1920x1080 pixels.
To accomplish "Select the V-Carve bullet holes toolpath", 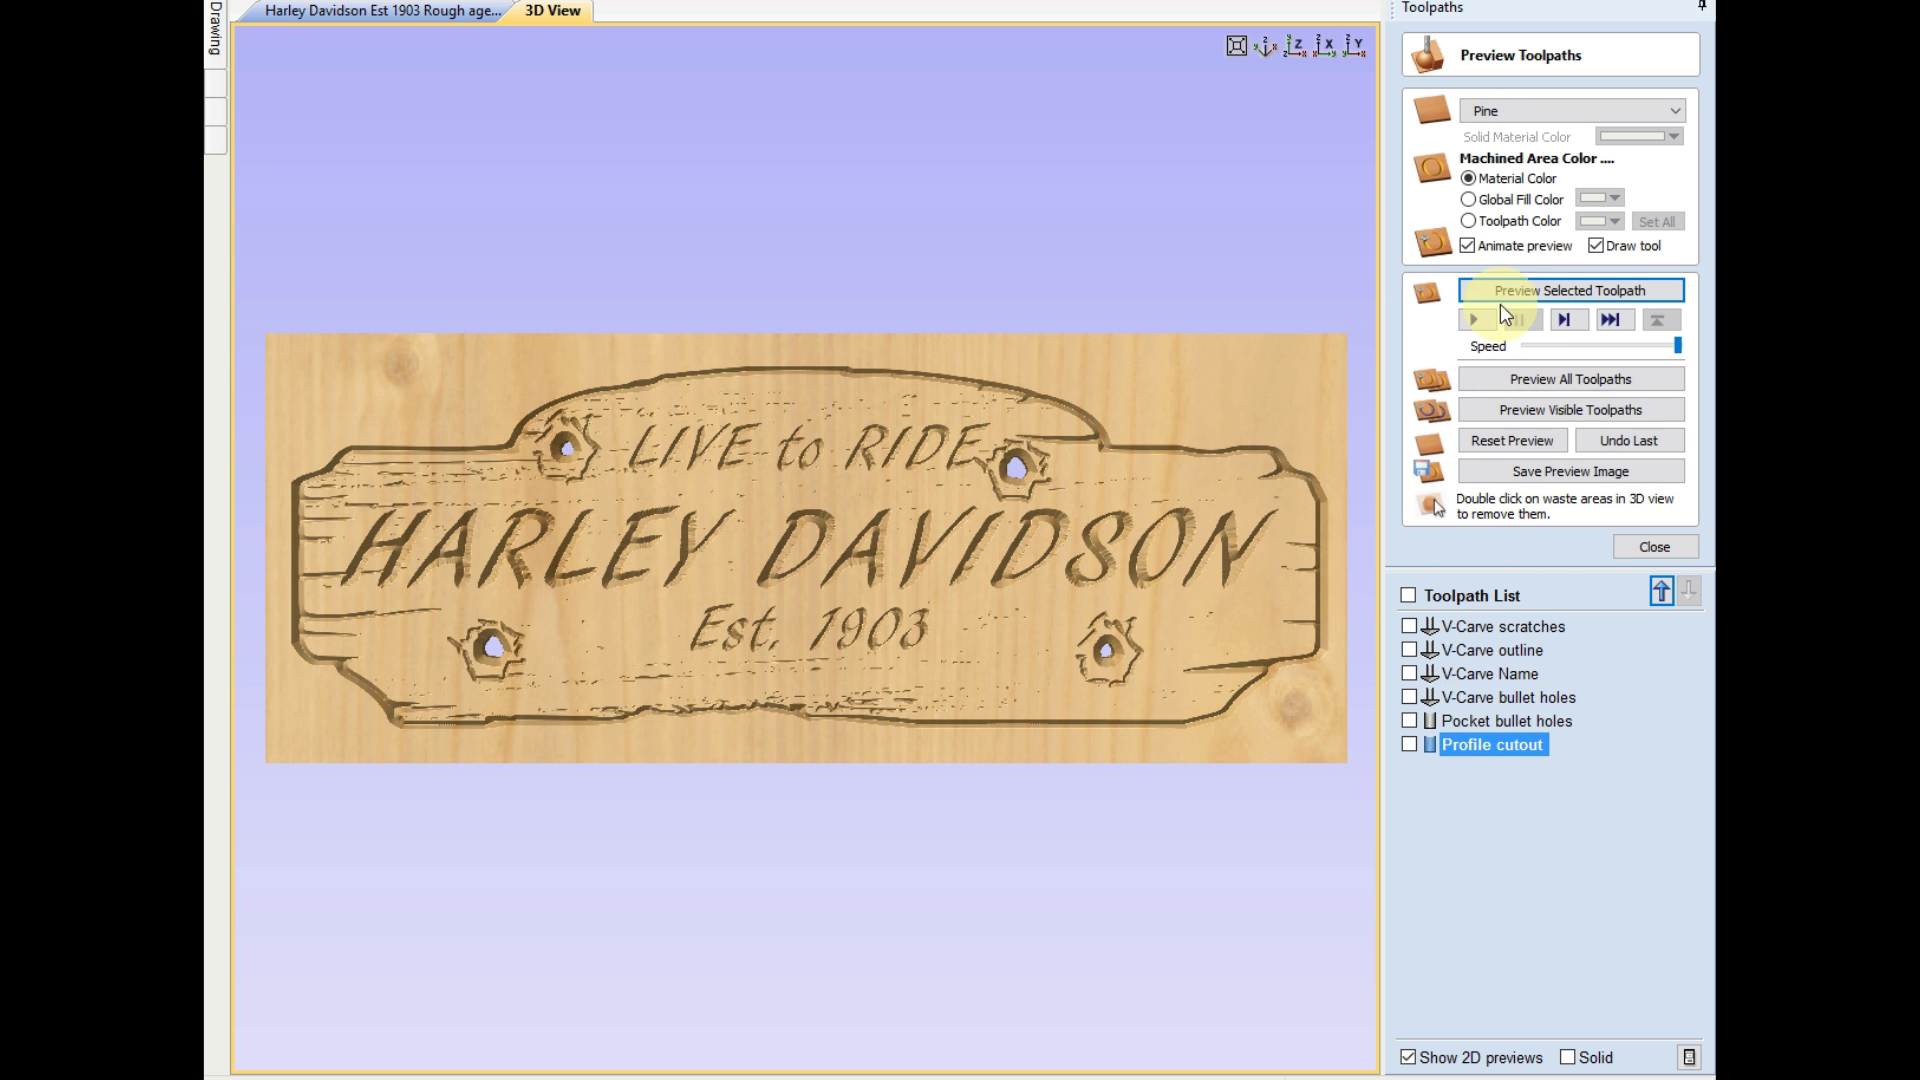I will pyautogui.click(x=1509, y=697).
